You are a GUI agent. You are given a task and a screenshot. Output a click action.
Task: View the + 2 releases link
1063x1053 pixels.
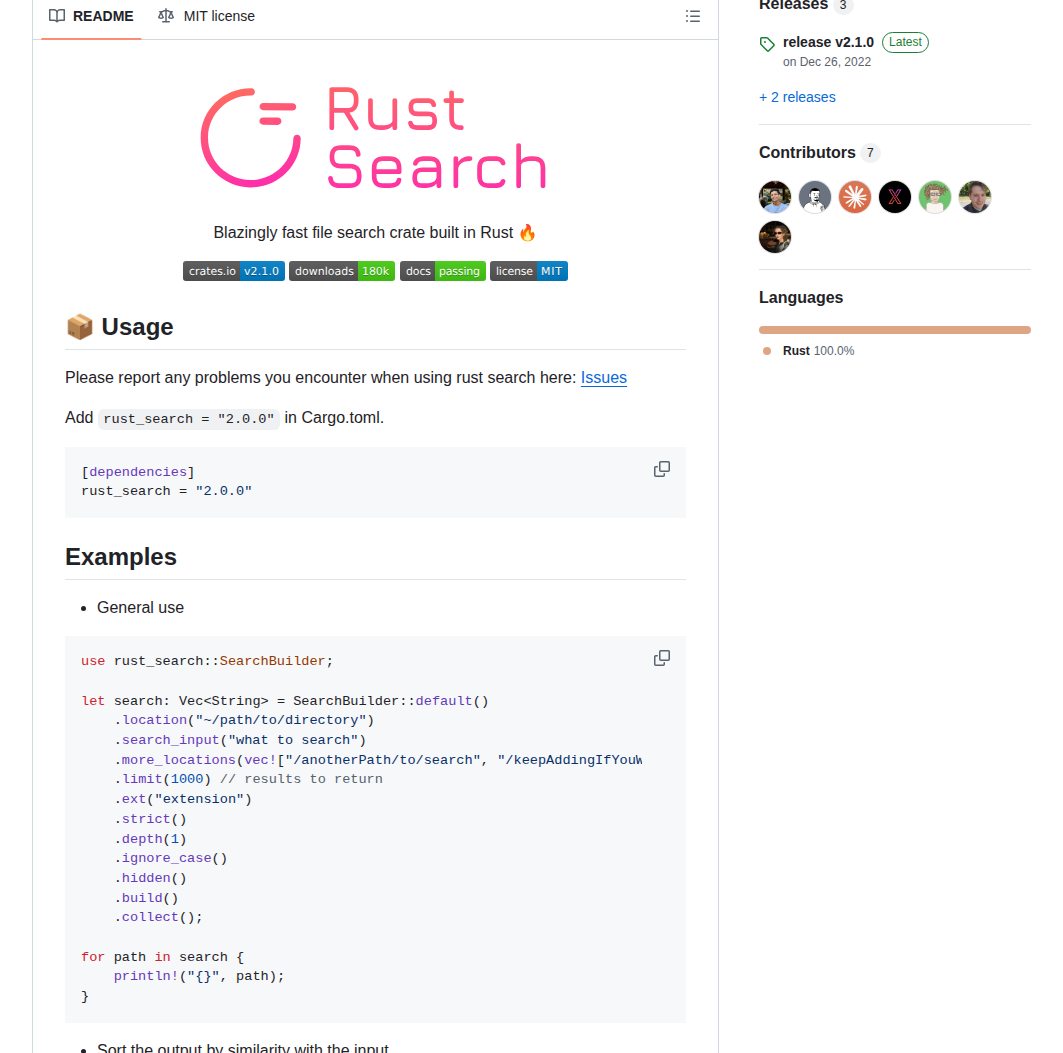point(796,97)
